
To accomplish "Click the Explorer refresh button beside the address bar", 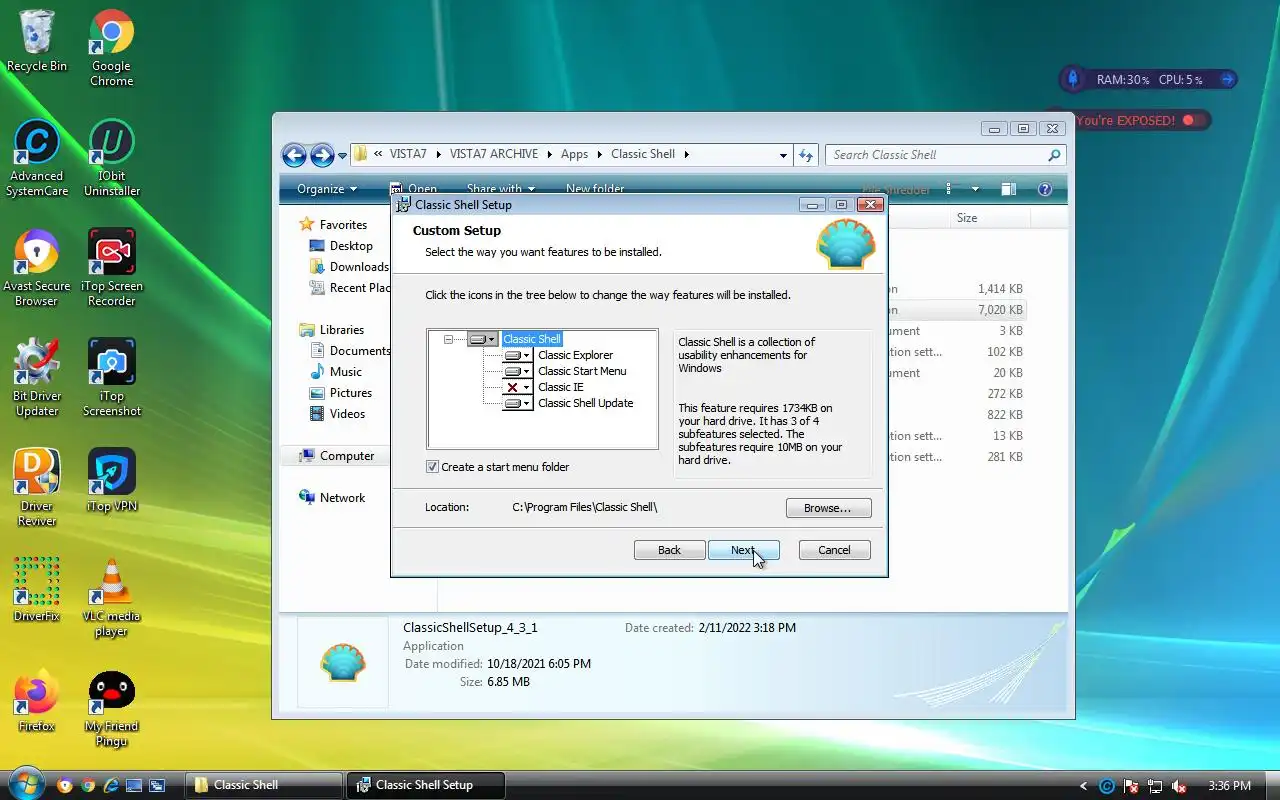I will click(x=807, y=155).
